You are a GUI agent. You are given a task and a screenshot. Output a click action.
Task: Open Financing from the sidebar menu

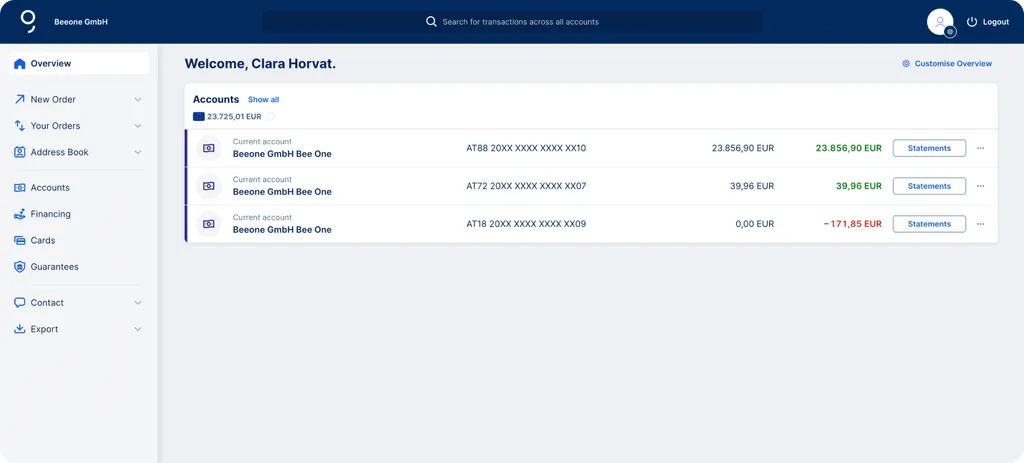[x=51, y=214]
